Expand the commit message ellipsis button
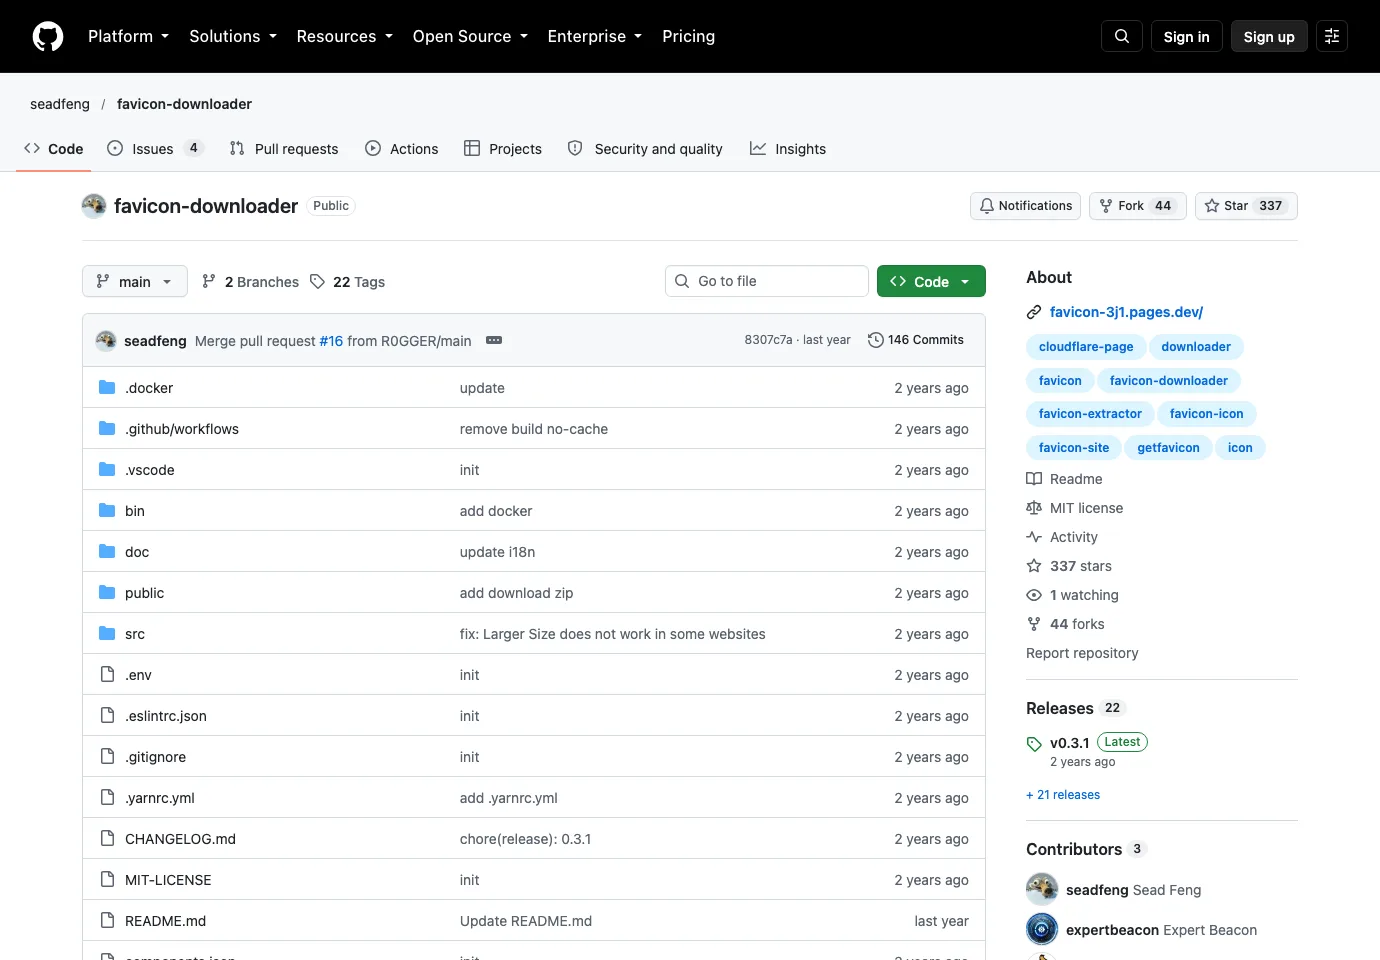The width and height of the screenshot is (1380, 960). (x=494, y=340)
